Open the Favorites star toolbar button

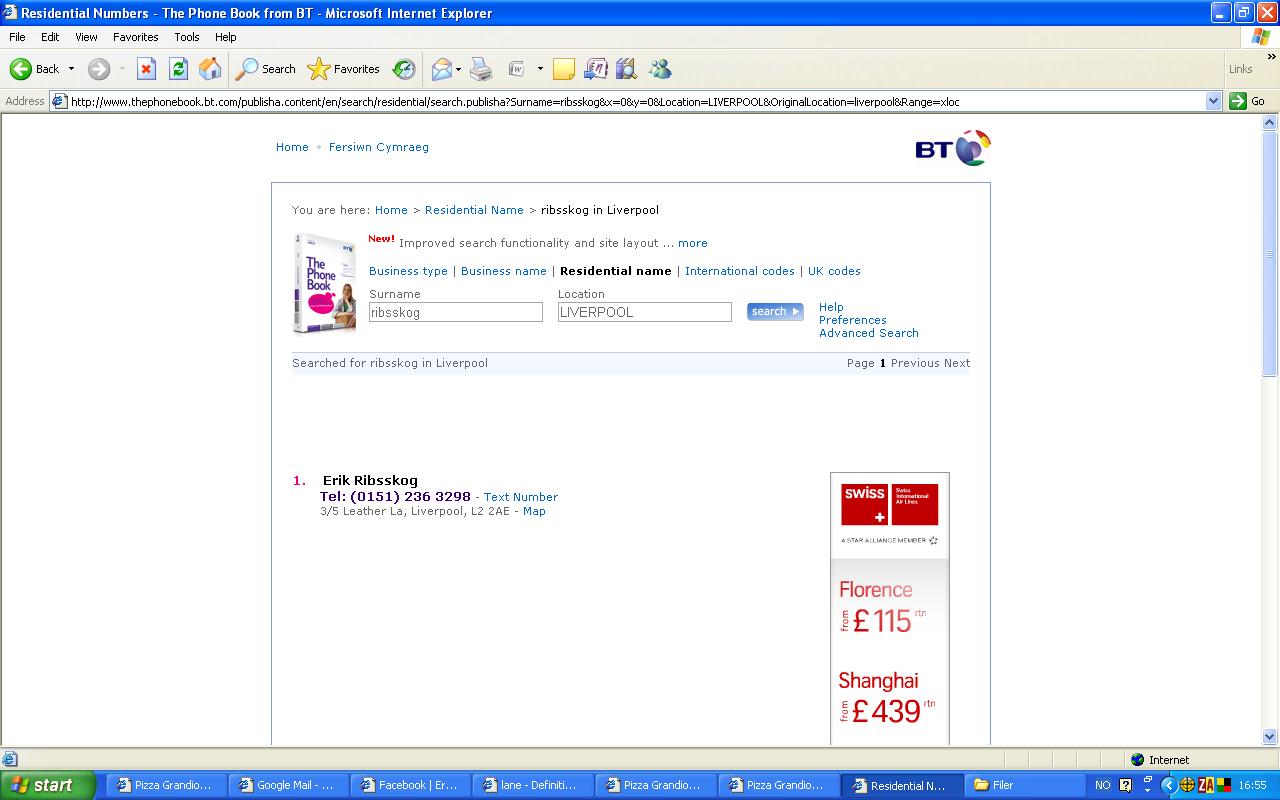tap(343, 69)
